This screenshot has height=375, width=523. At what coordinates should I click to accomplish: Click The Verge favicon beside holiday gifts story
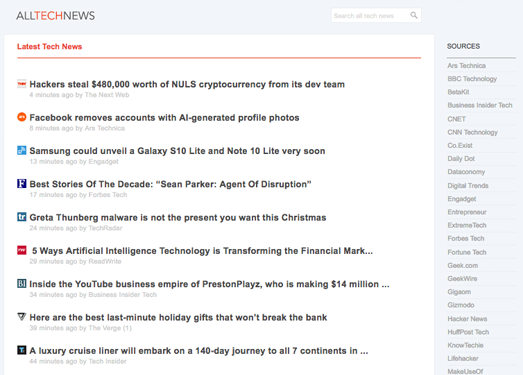tap(22, 317)
